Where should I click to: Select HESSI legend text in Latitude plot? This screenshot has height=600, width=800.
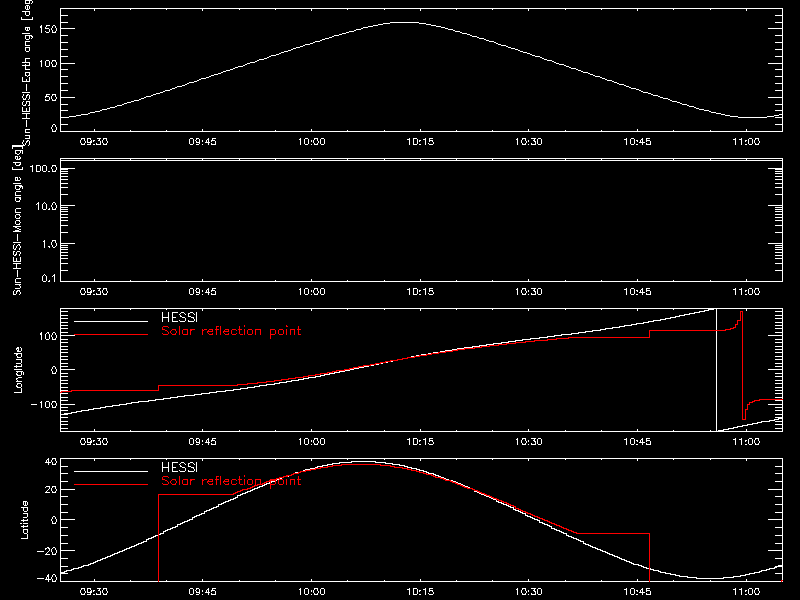(x=179, y=467)
